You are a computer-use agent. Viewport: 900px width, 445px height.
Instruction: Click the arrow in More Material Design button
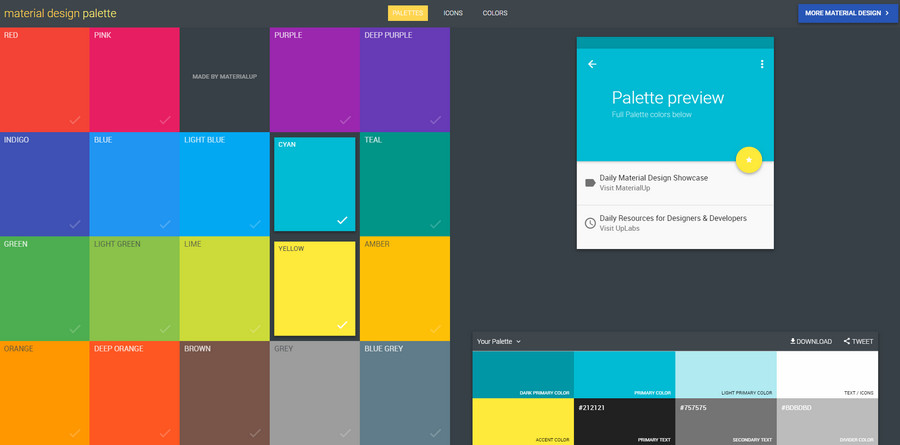pyautogui.click(x=886, y=13)
